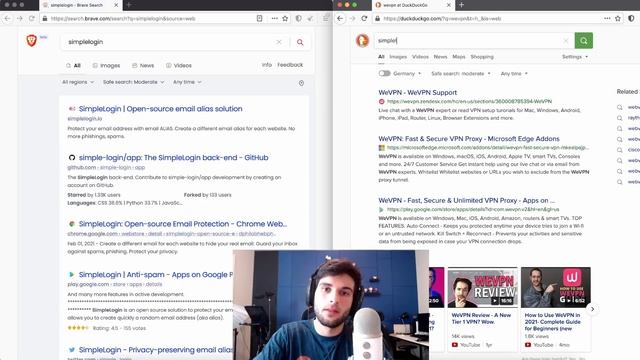Click the Brave Feedback link

290,65
